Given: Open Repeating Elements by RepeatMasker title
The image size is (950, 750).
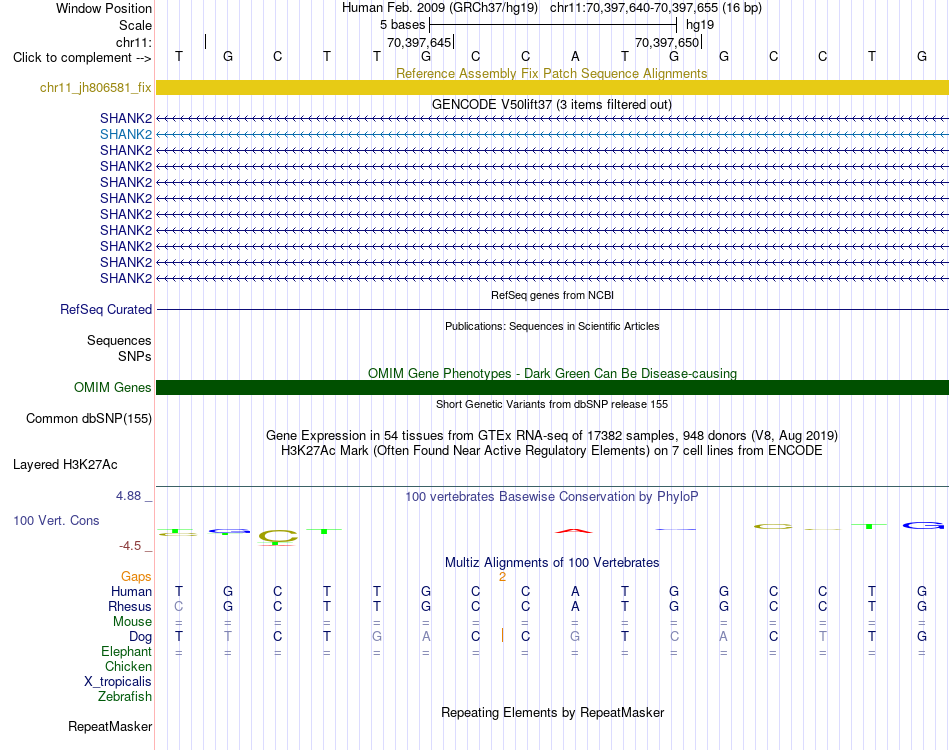Looking at the screenshot, I should tap(552, 712).
